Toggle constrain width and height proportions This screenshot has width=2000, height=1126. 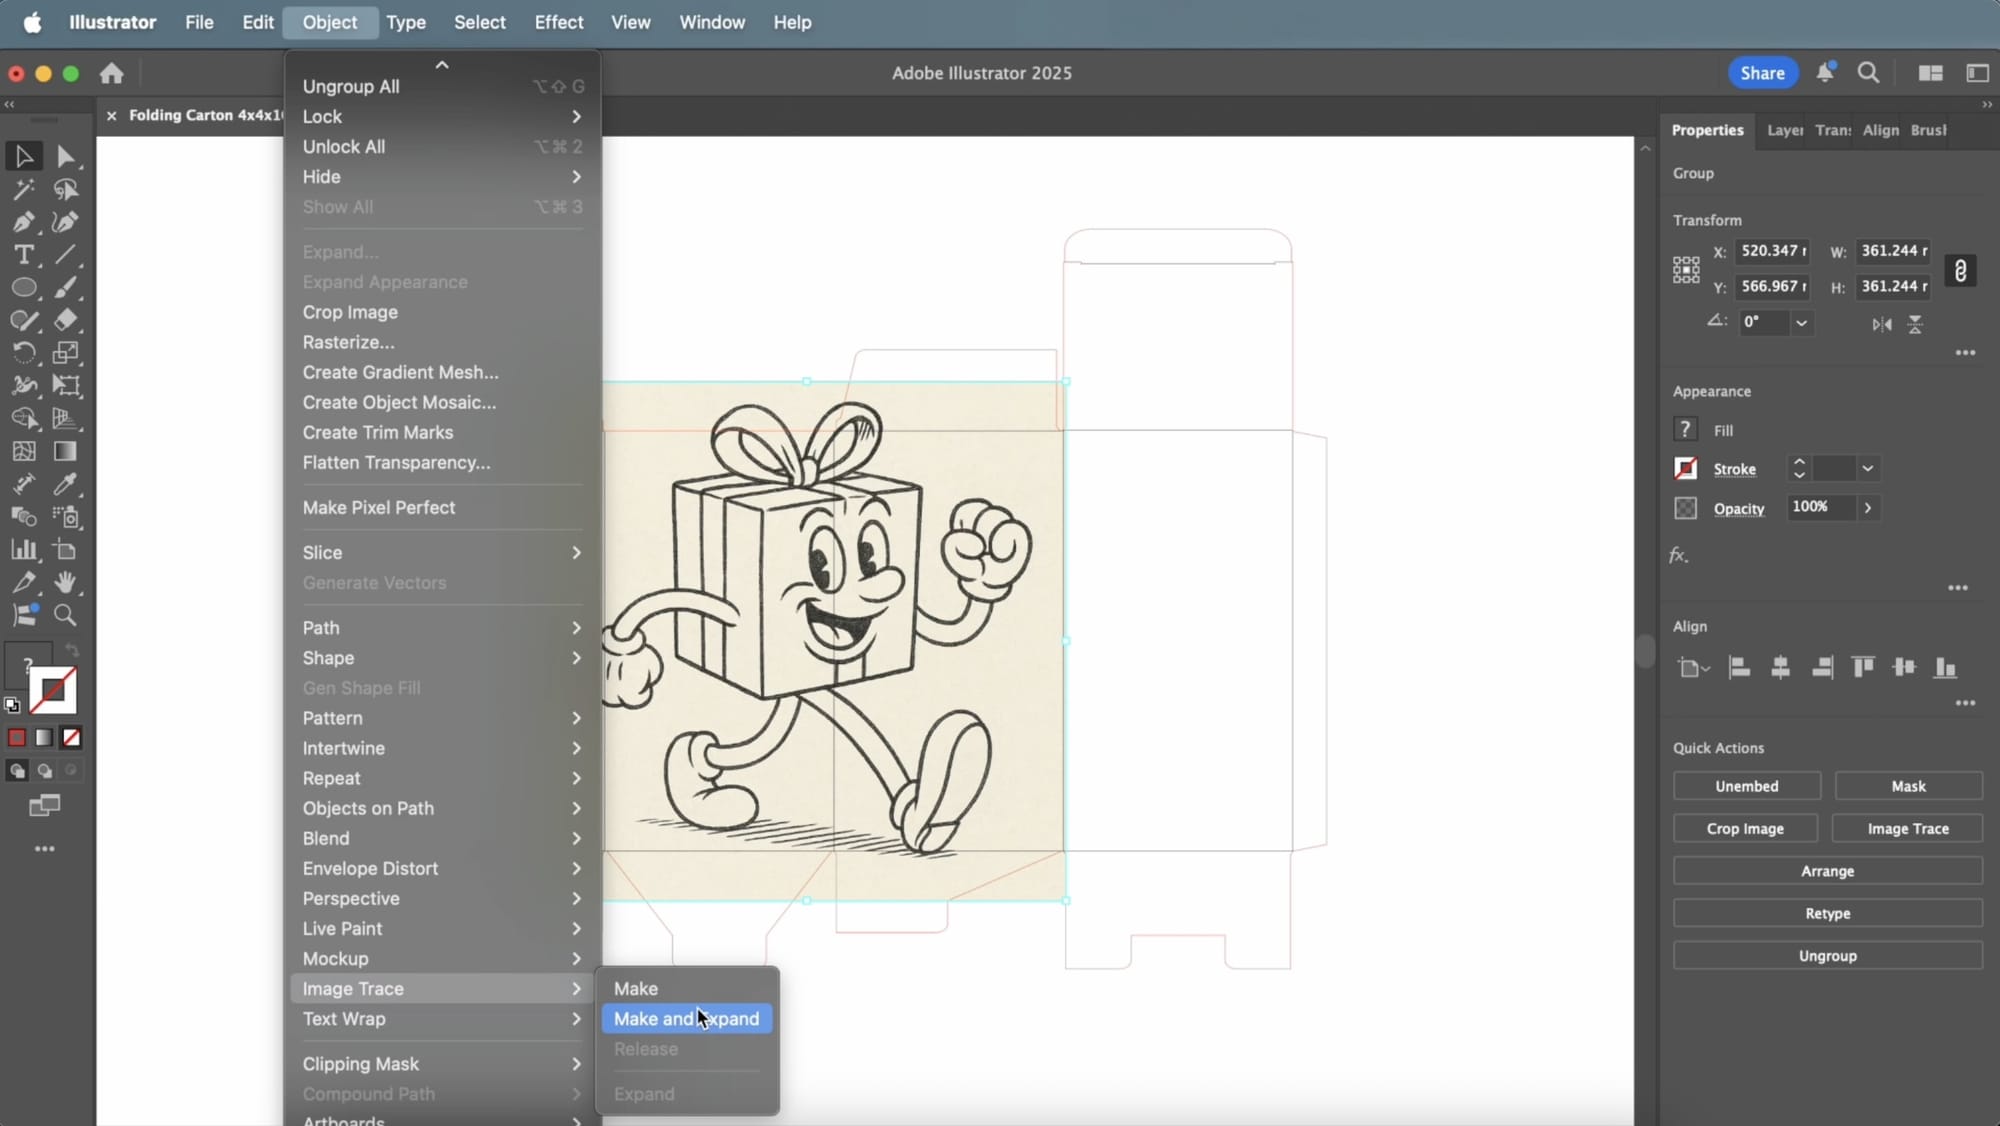tap(1960, 271)
